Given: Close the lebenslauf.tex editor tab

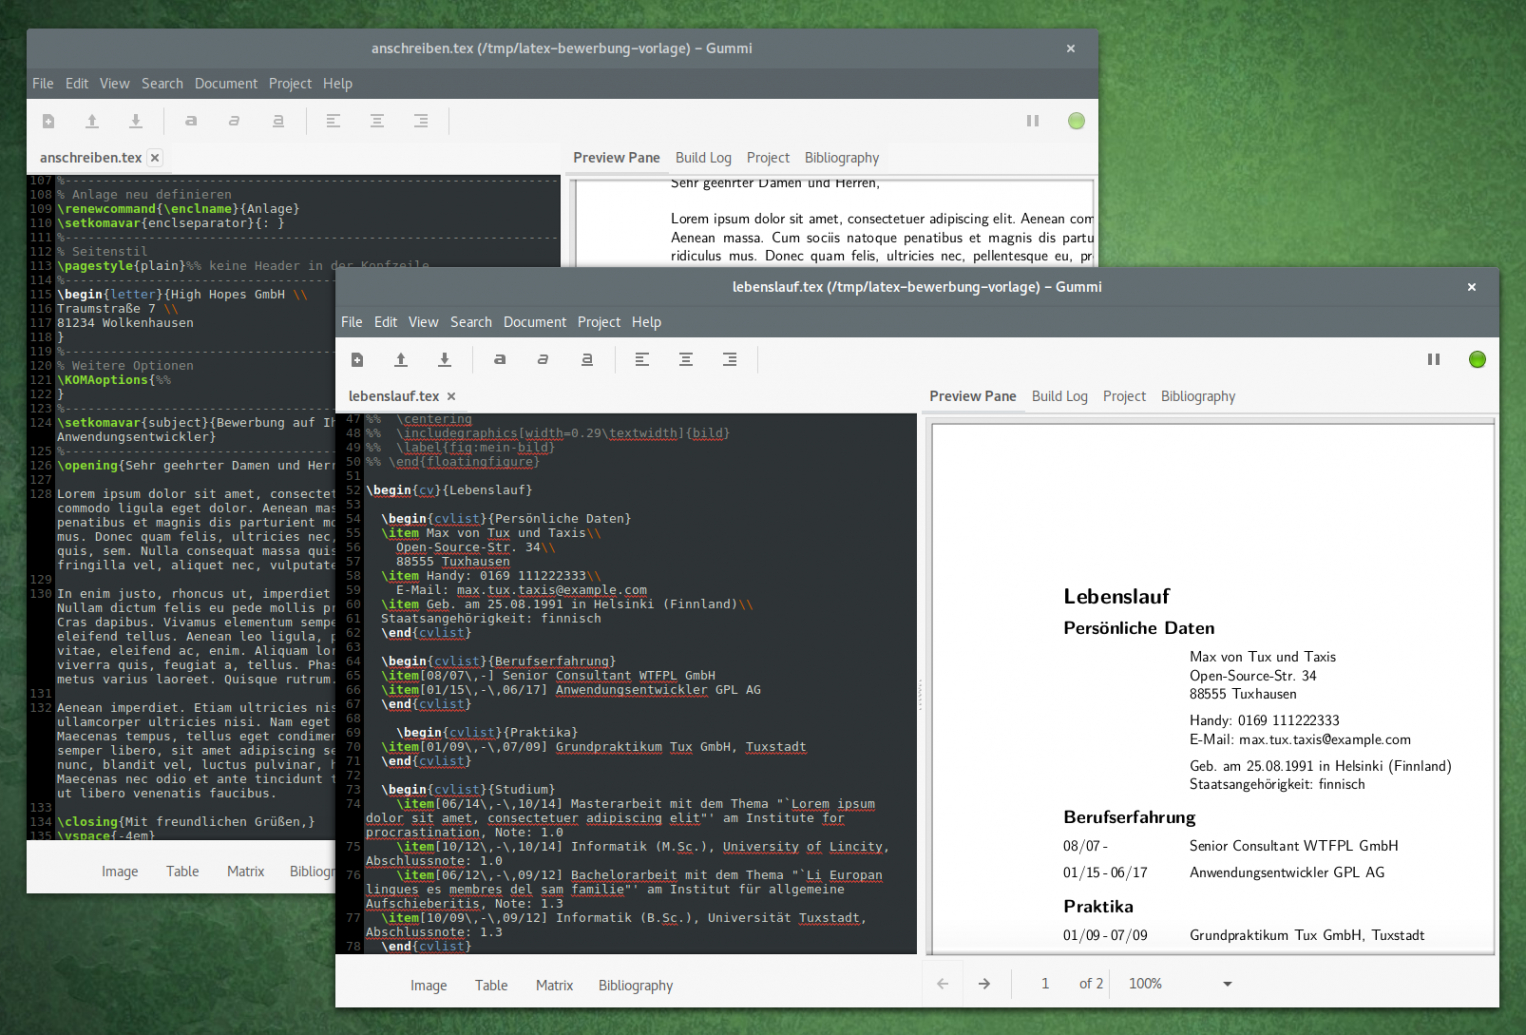Looking at the screenshot, I should click(451, 397).
